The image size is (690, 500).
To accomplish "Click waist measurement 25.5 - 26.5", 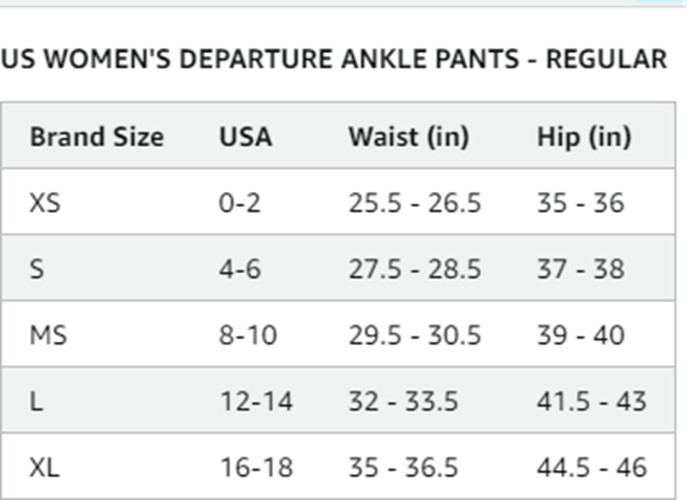I will (x=414, y=203).
